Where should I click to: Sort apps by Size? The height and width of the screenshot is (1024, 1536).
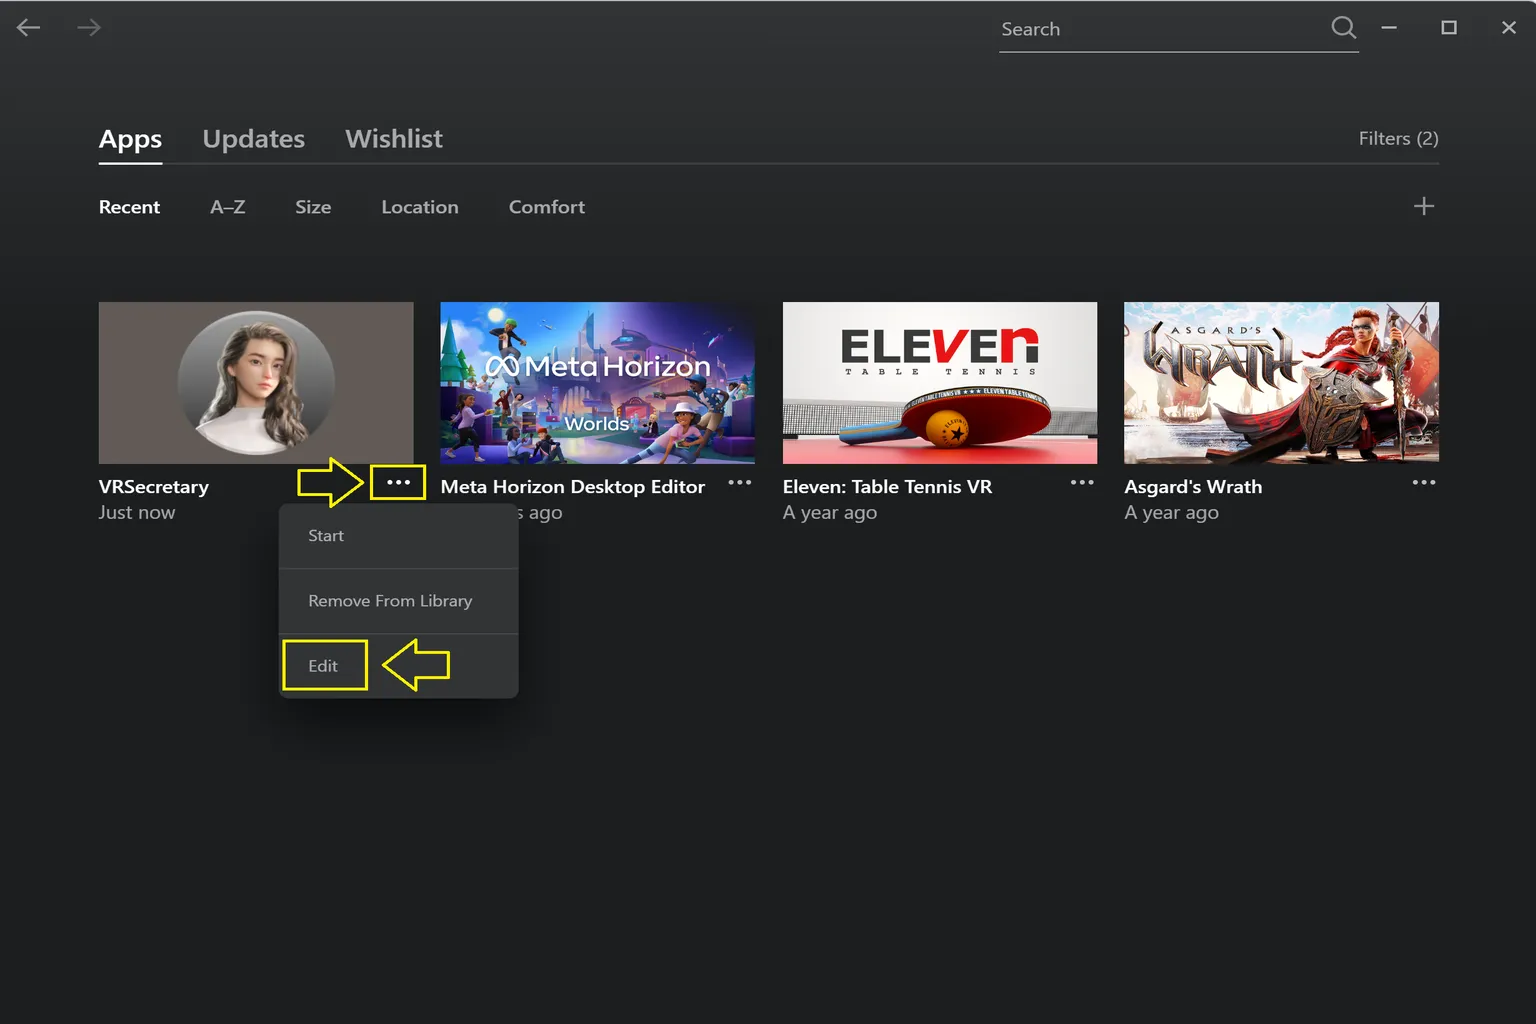pos(313,207)
